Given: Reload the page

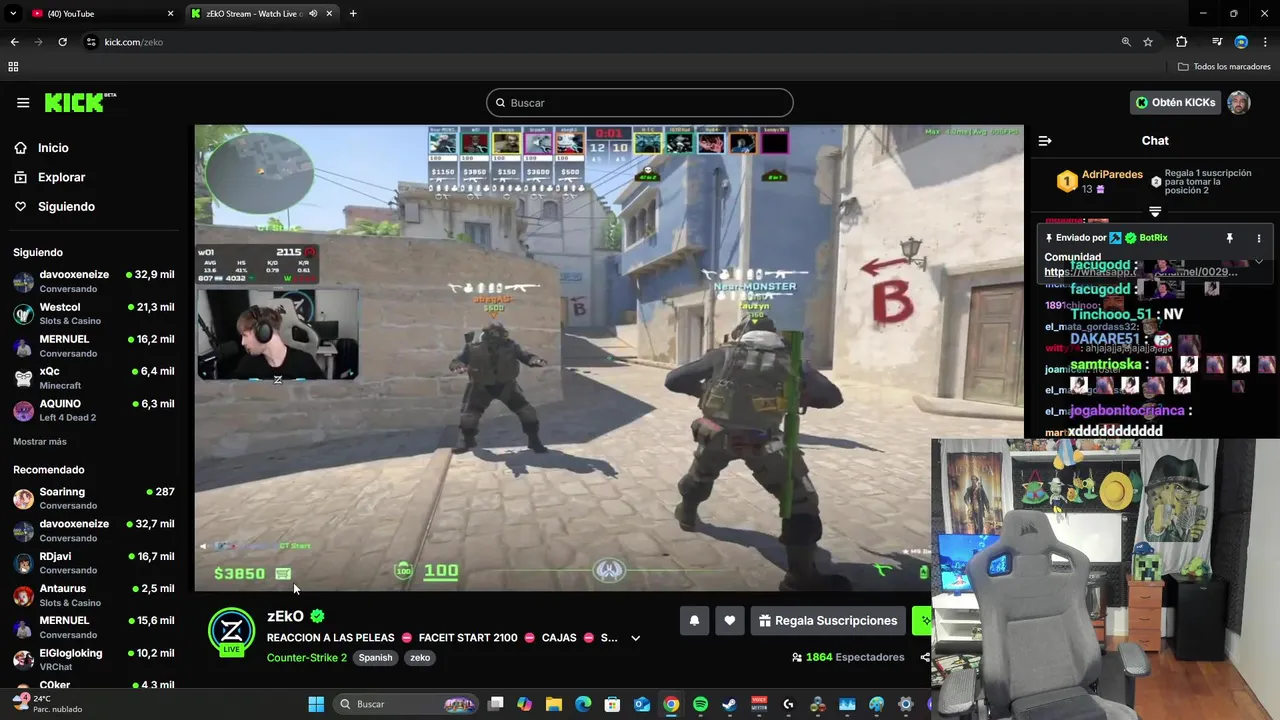Looking at the screenshot, I should click(x=62, y=42).
